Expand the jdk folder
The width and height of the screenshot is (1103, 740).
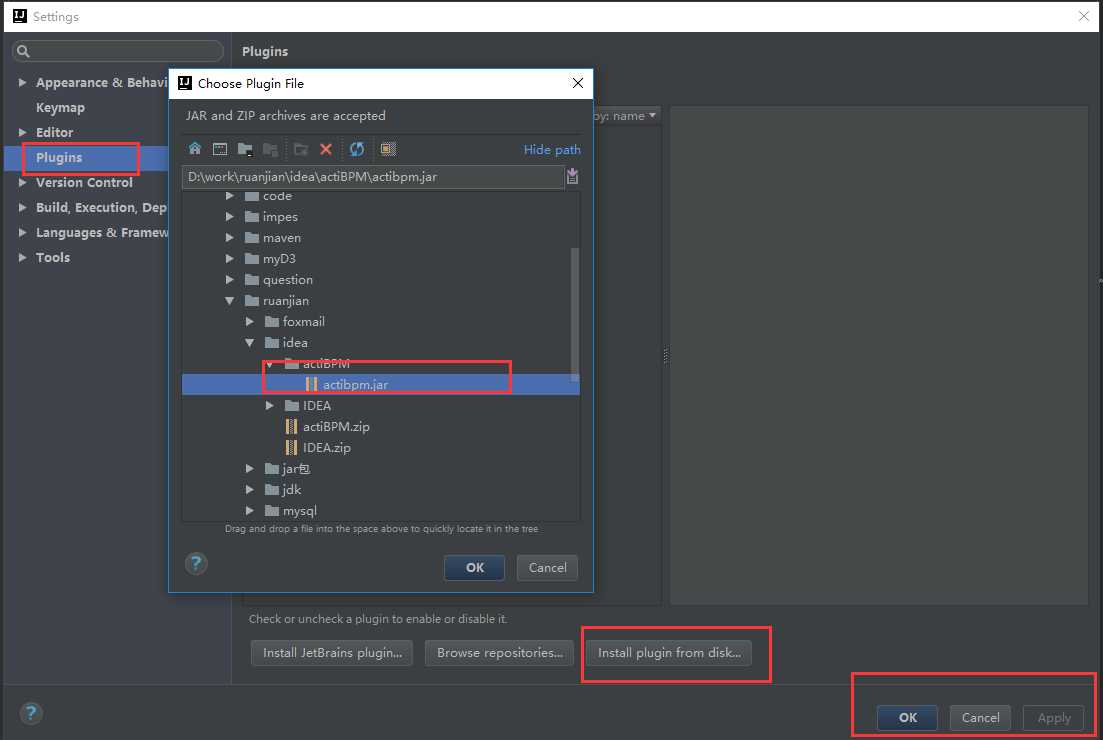(x=250, y=489)
